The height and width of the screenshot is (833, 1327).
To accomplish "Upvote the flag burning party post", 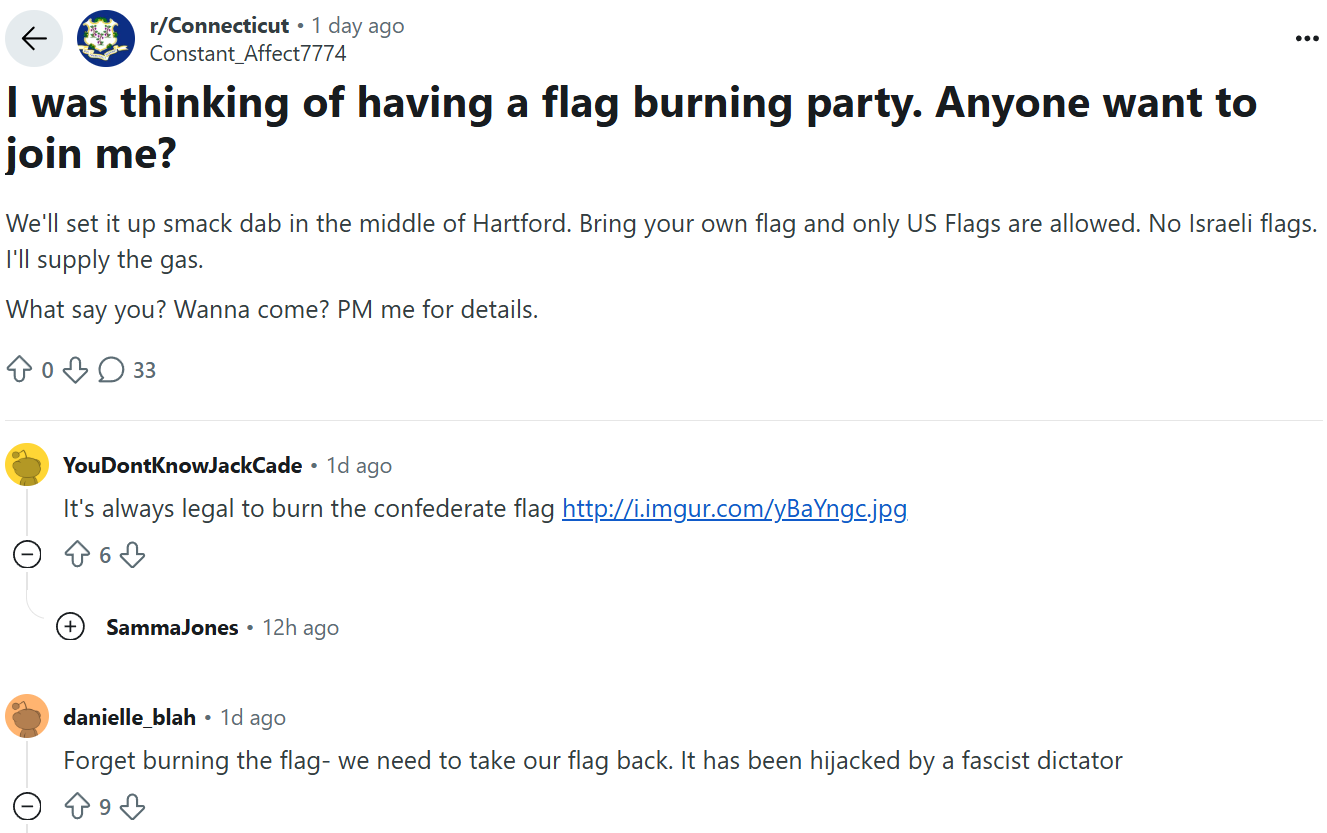I will coord(19,370).
